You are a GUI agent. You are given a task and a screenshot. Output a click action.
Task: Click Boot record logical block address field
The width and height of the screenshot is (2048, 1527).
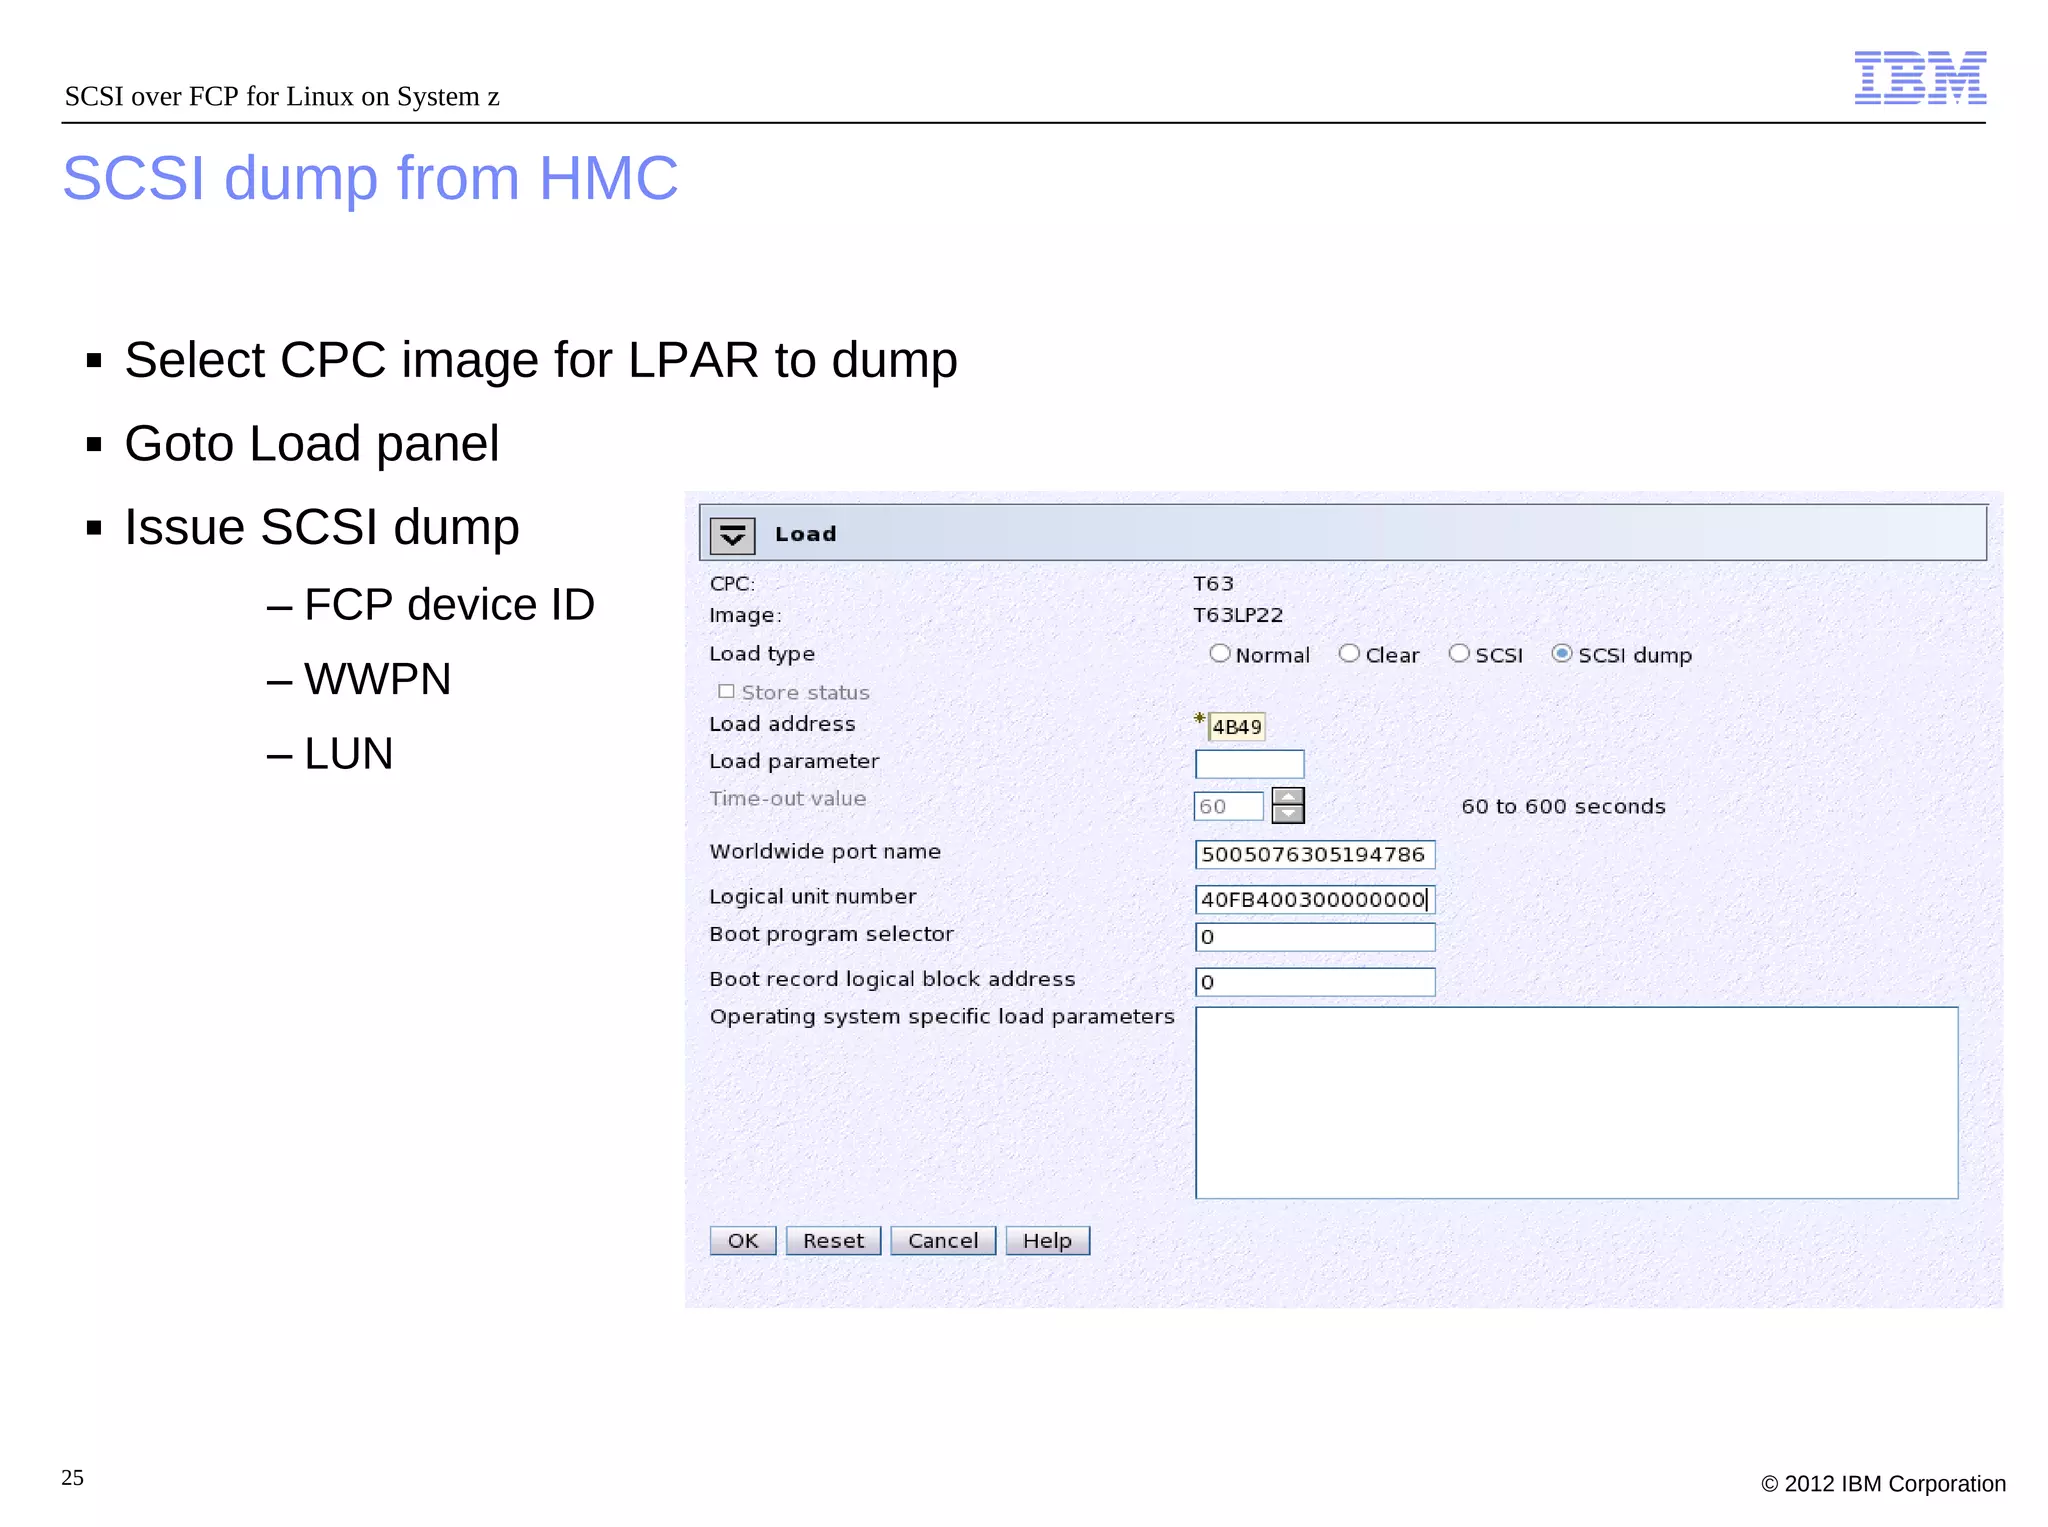[x=1315, y=982]
